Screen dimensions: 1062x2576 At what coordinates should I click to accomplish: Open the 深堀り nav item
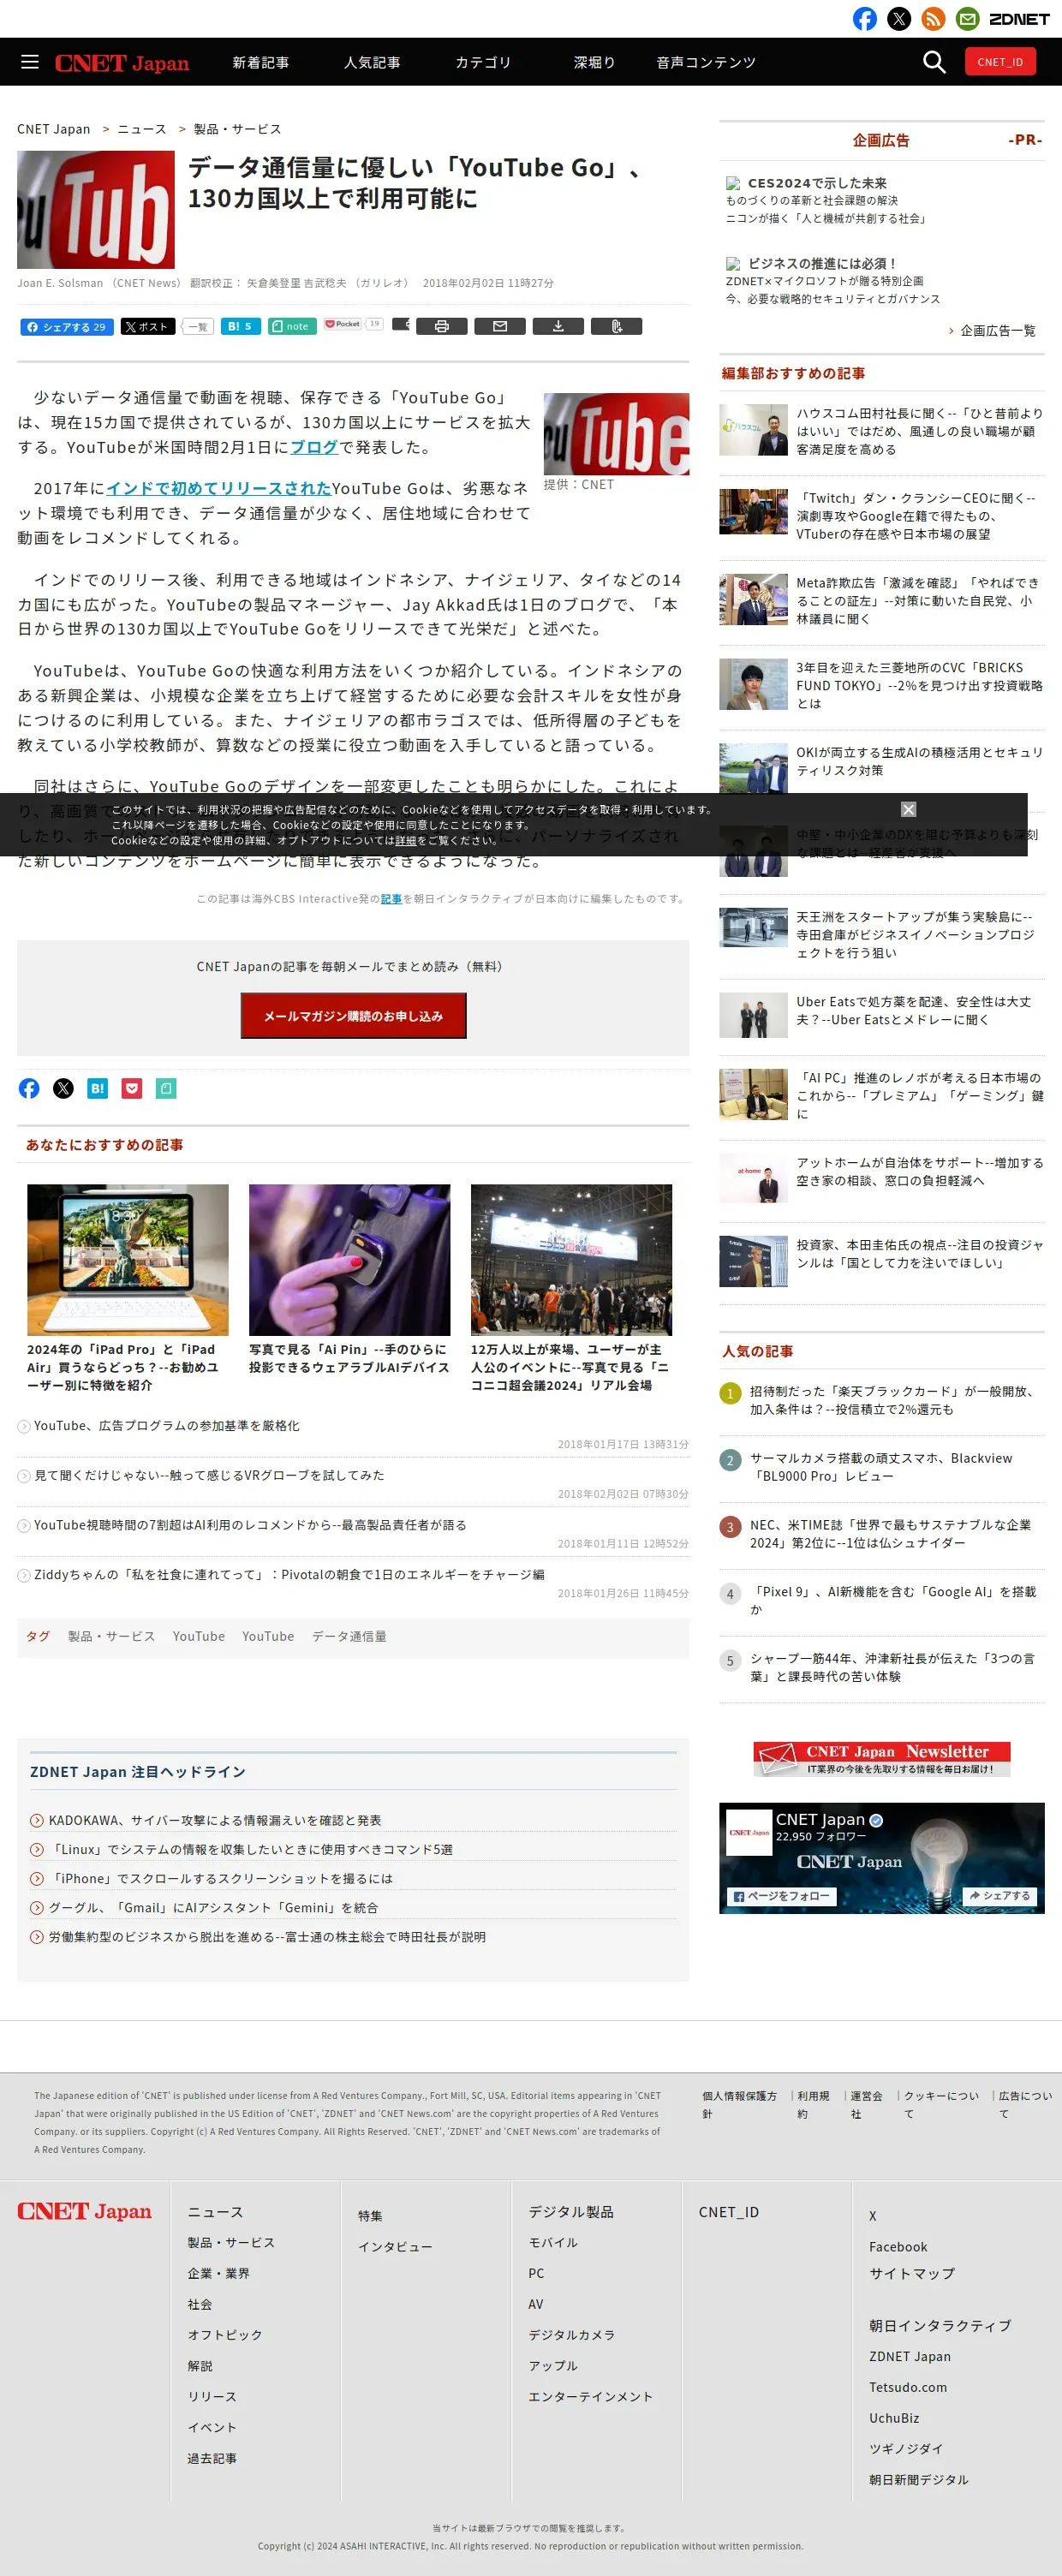[594, 62]
